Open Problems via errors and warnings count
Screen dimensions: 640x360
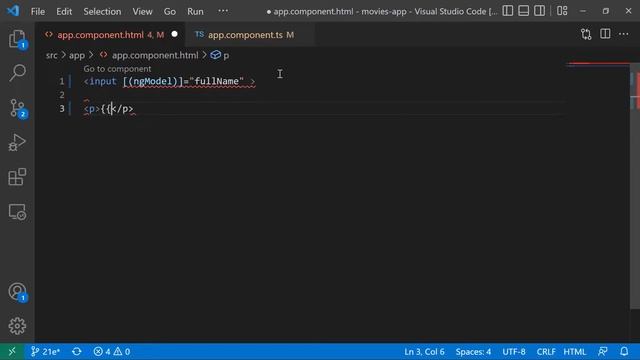pyautogui.click(x=112, y=351)
